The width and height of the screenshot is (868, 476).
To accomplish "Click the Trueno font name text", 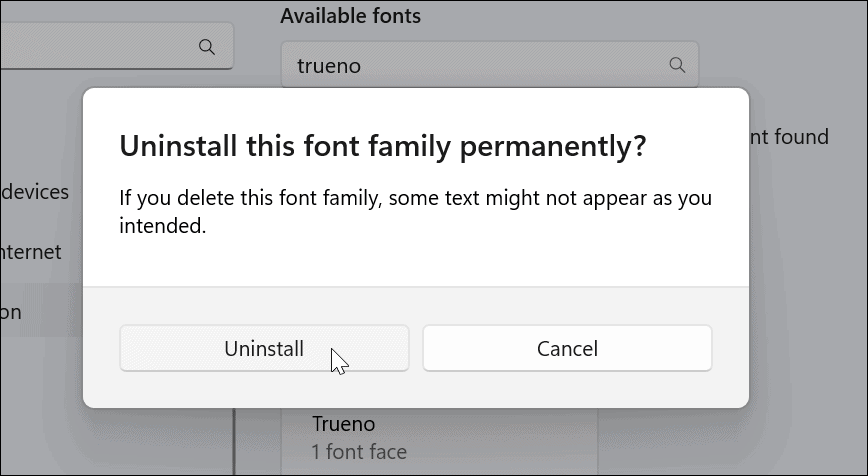I will point(343,424).
